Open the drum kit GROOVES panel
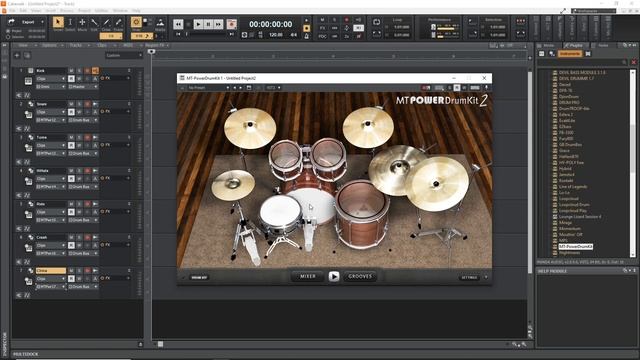 (360, 276)
